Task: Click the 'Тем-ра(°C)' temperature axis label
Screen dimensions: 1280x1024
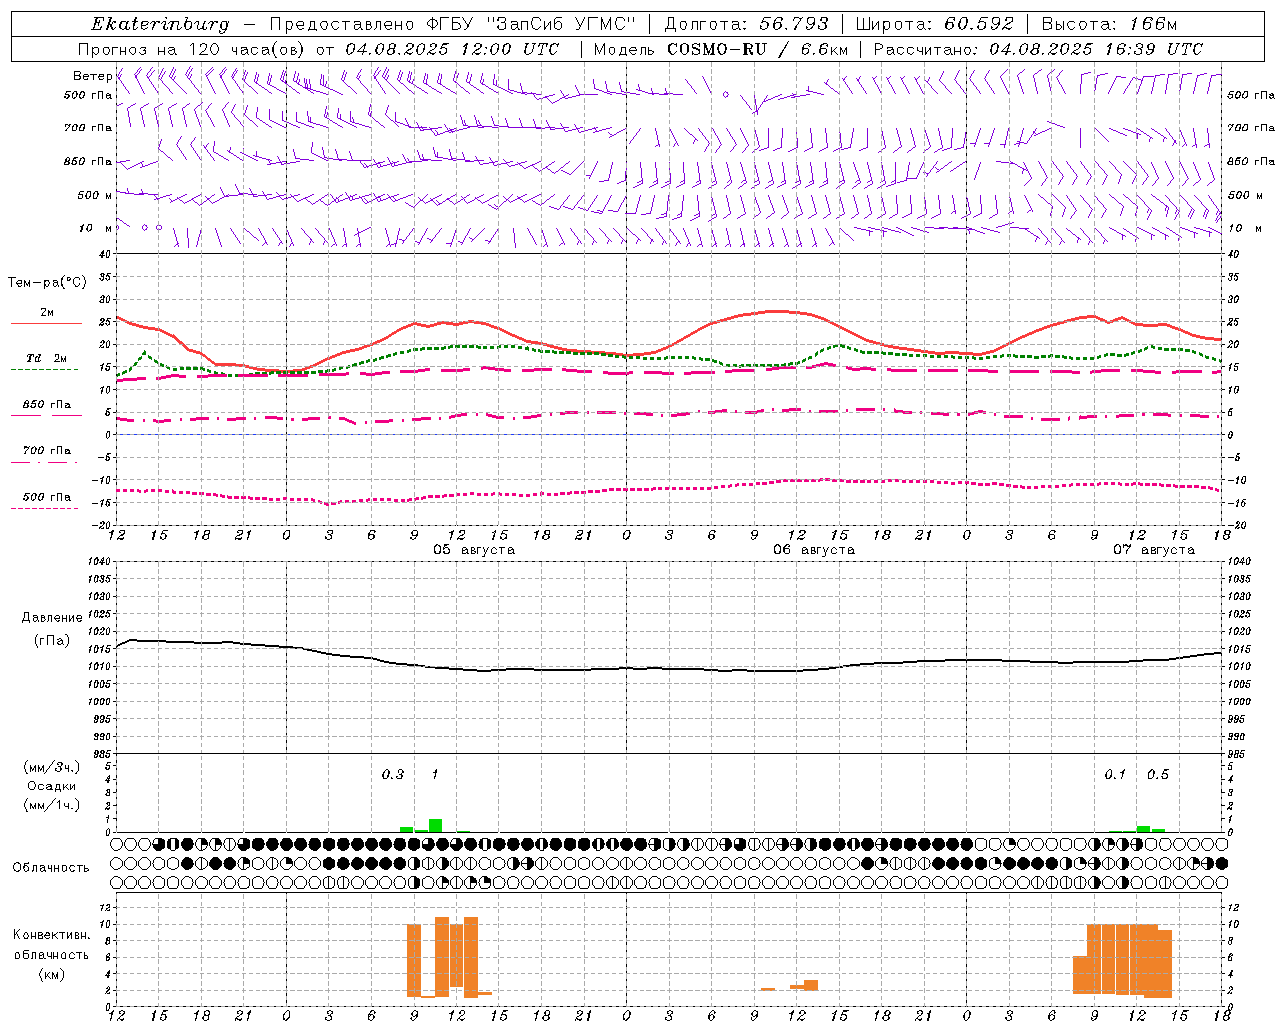Action: [47, 283]
